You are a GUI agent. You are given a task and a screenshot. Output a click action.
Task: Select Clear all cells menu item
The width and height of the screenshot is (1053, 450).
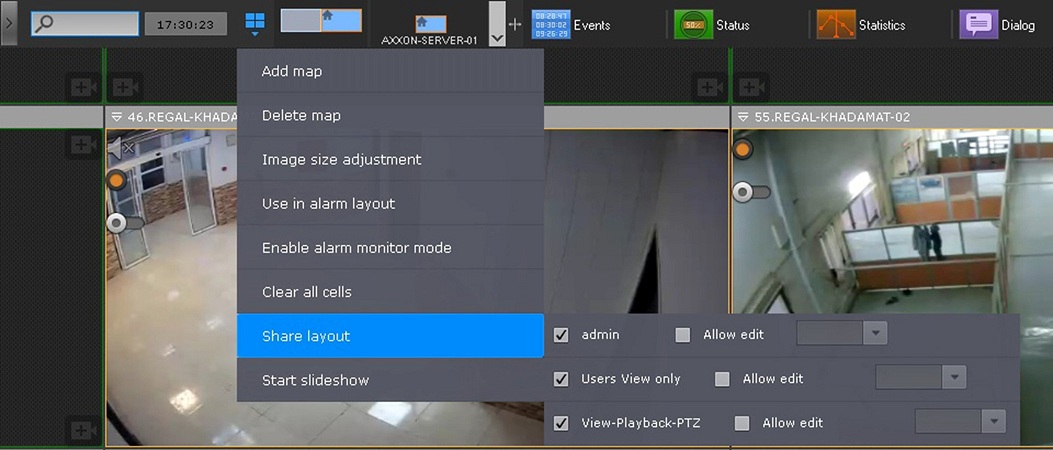click(306, 292)
